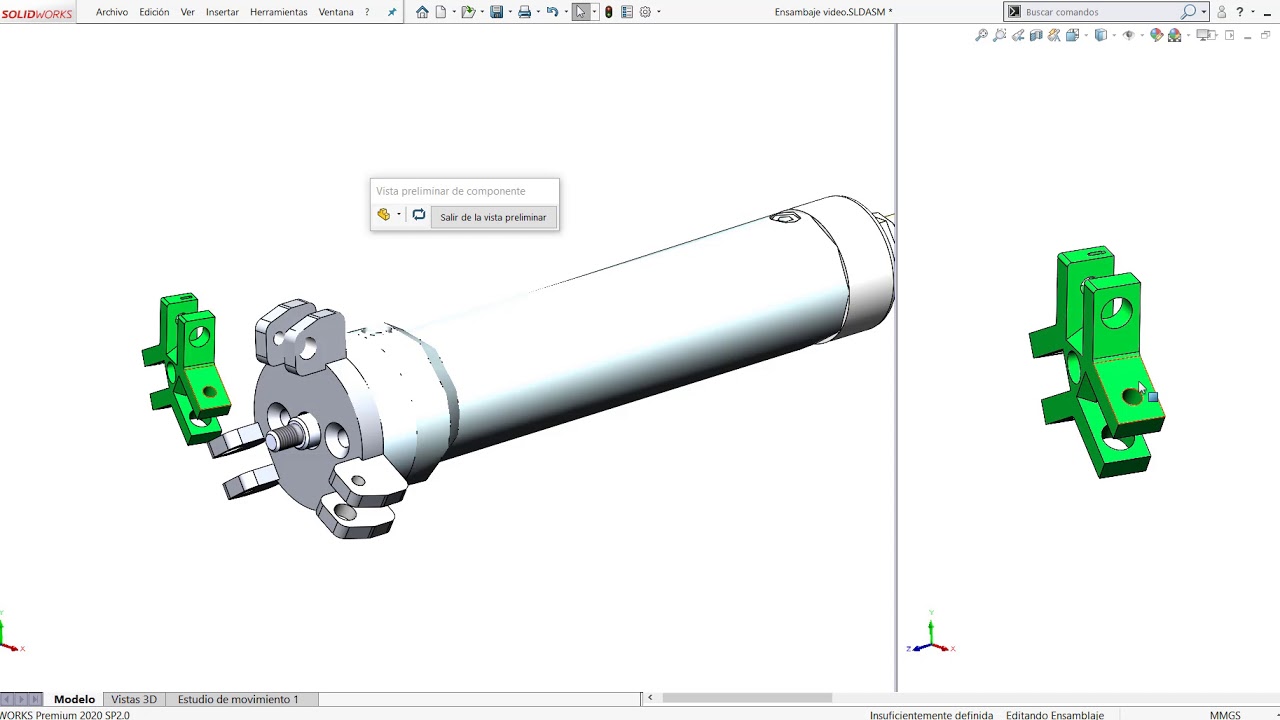The width and height of the screenshot is (1280, 720).
Task: Undo the last action with the Undo icon
Action: (x=552, y=12)
